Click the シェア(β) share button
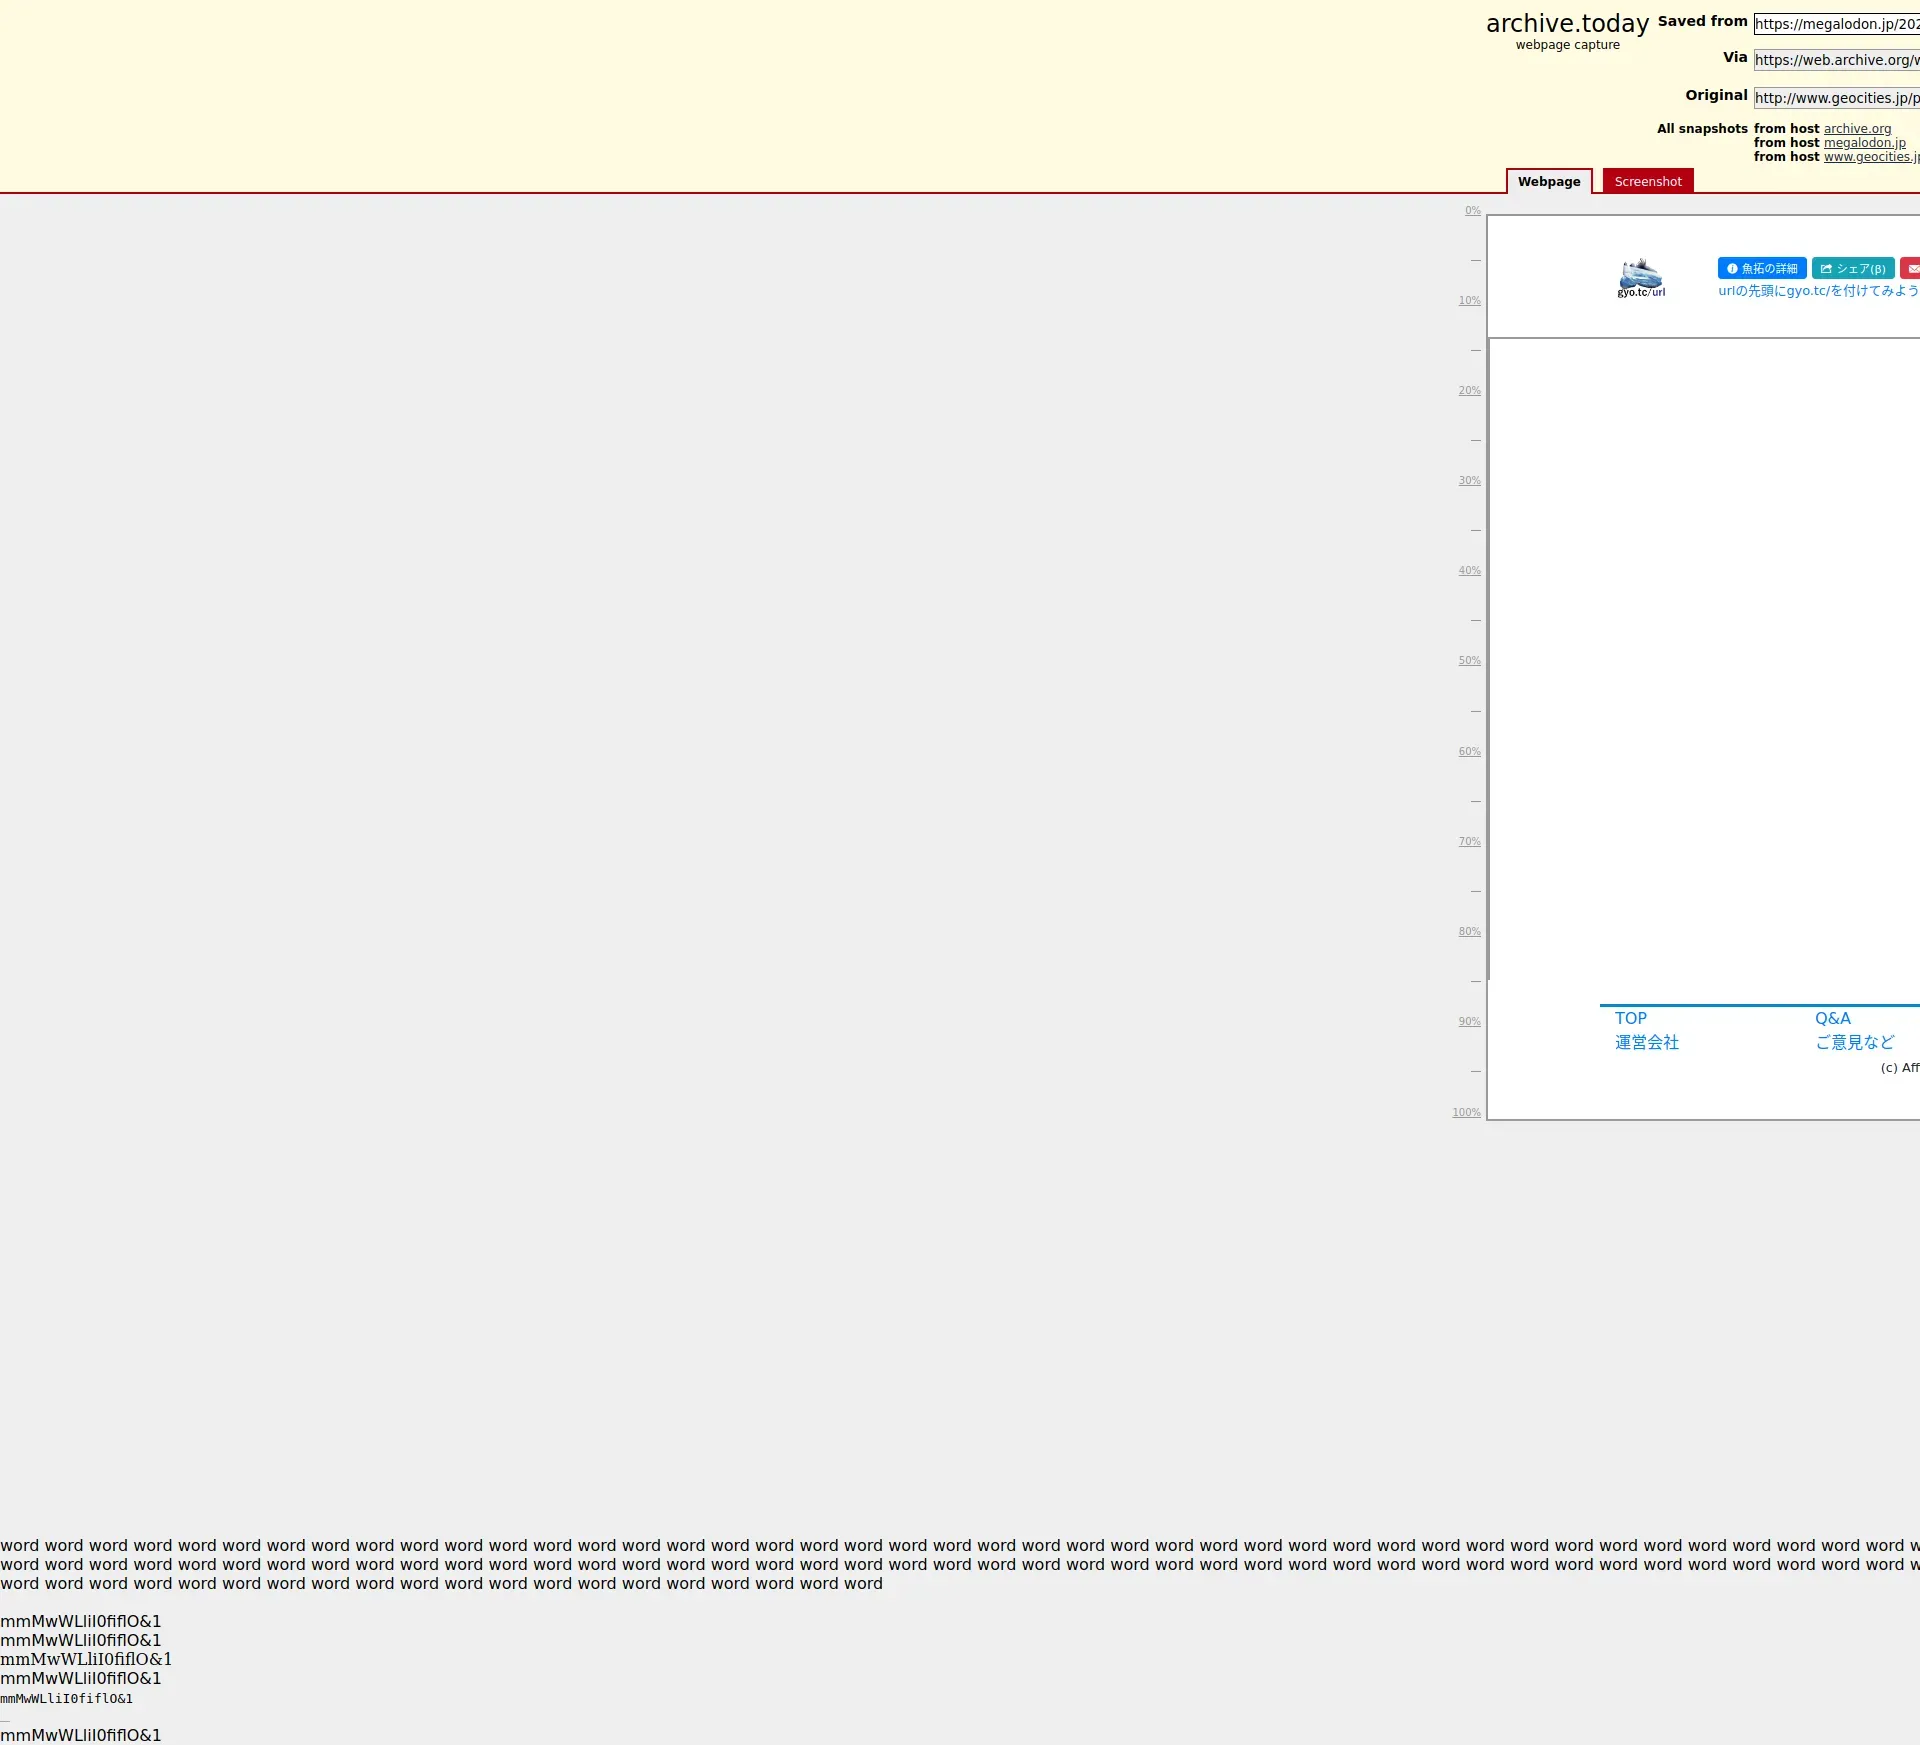 coord(1852,268)
